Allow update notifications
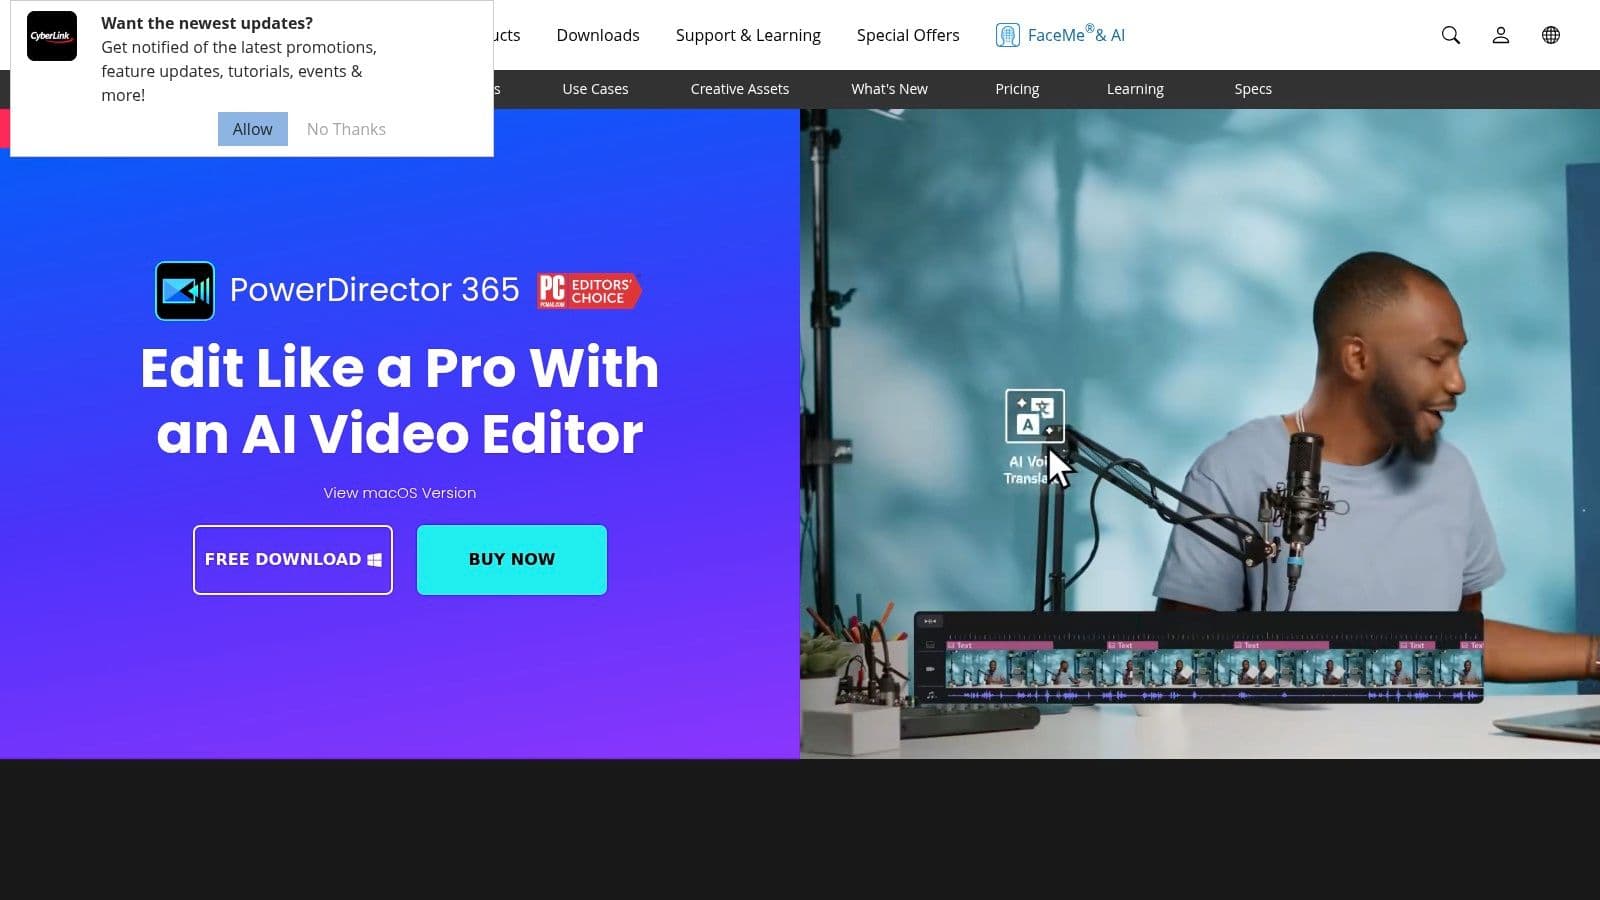 click(252, 129)
